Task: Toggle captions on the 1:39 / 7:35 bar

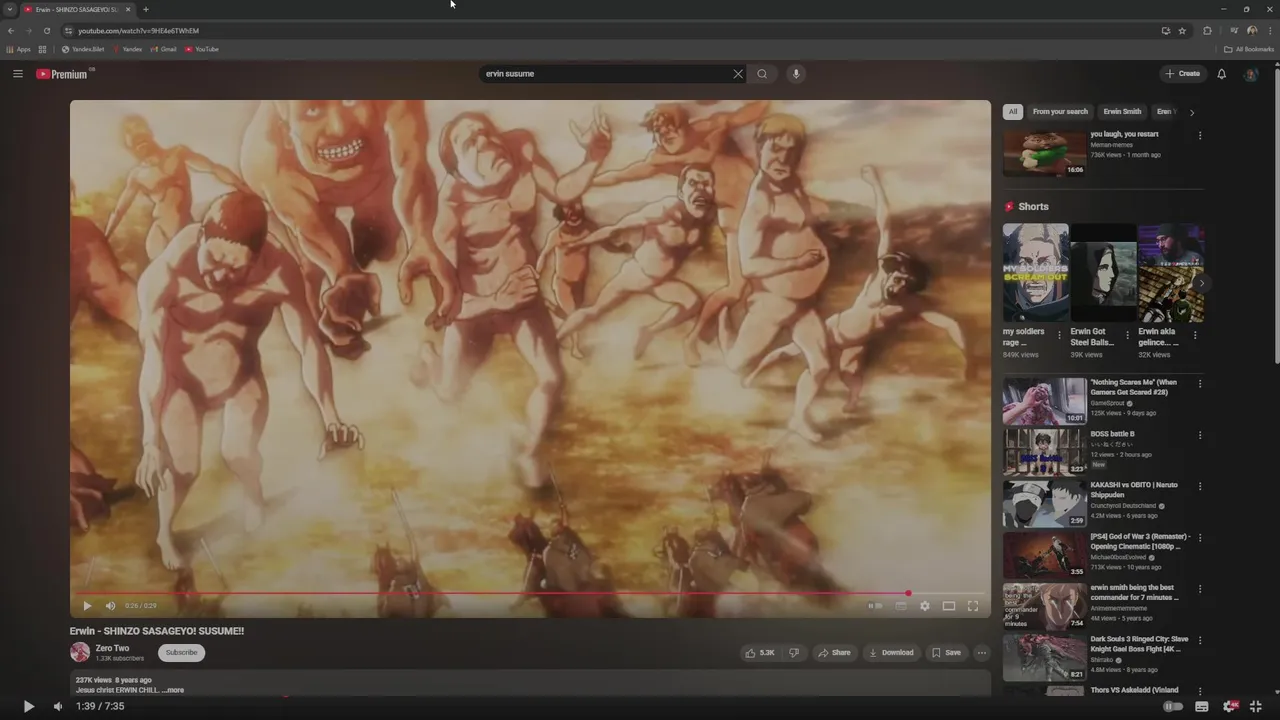Action: tap(1202, 706)
